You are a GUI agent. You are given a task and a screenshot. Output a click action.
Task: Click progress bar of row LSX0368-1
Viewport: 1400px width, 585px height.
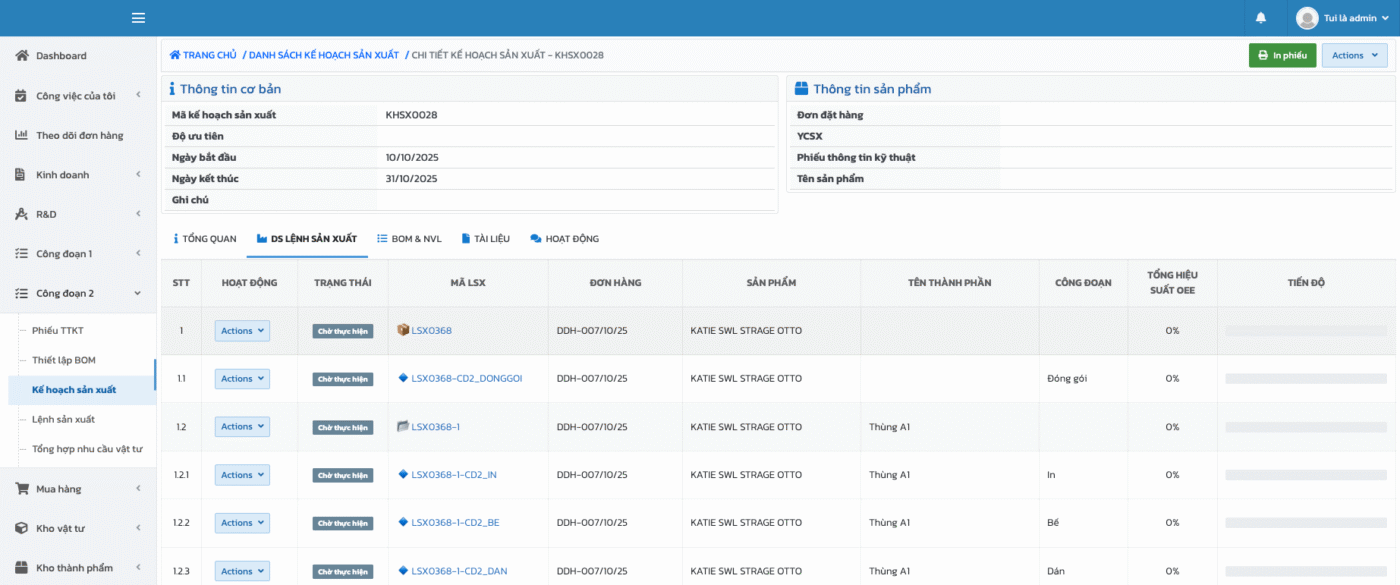1305,427
